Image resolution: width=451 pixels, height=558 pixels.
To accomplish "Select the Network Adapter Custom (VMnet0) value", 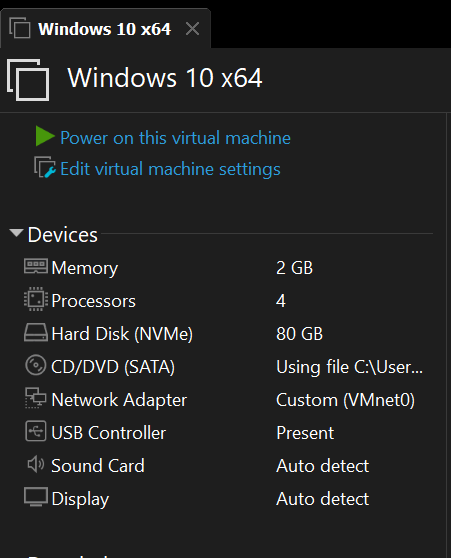I will (345, 400).
